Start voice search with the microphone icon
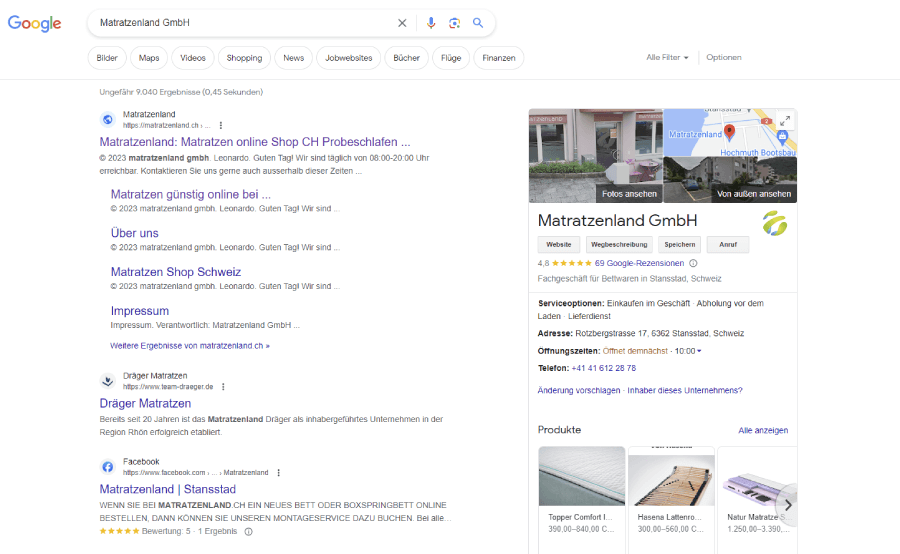 coord(431,23)
